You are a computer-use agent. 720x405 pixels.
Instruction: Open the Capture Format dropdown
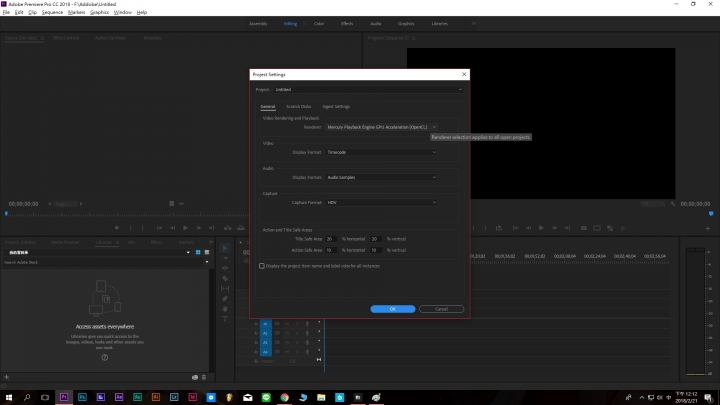(x=382, y=202)
